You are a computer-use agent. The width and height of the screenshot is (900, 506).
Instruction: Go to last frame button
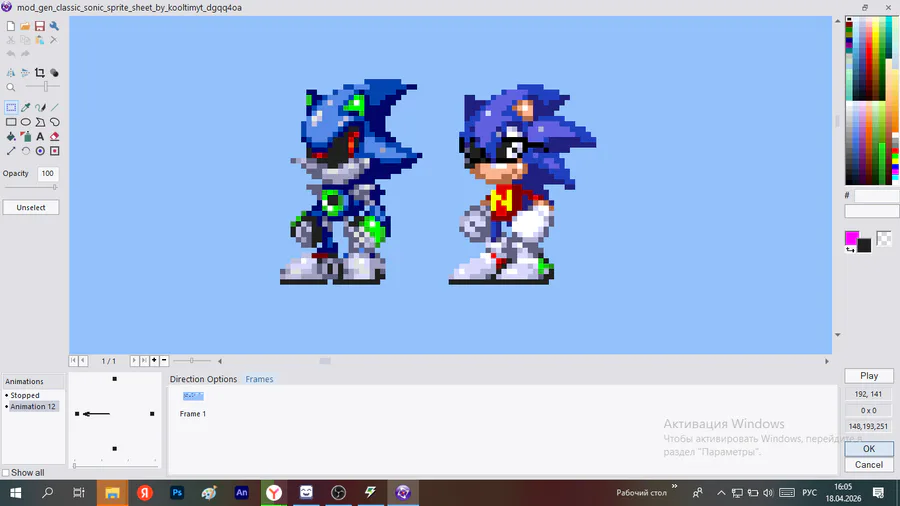144,360
